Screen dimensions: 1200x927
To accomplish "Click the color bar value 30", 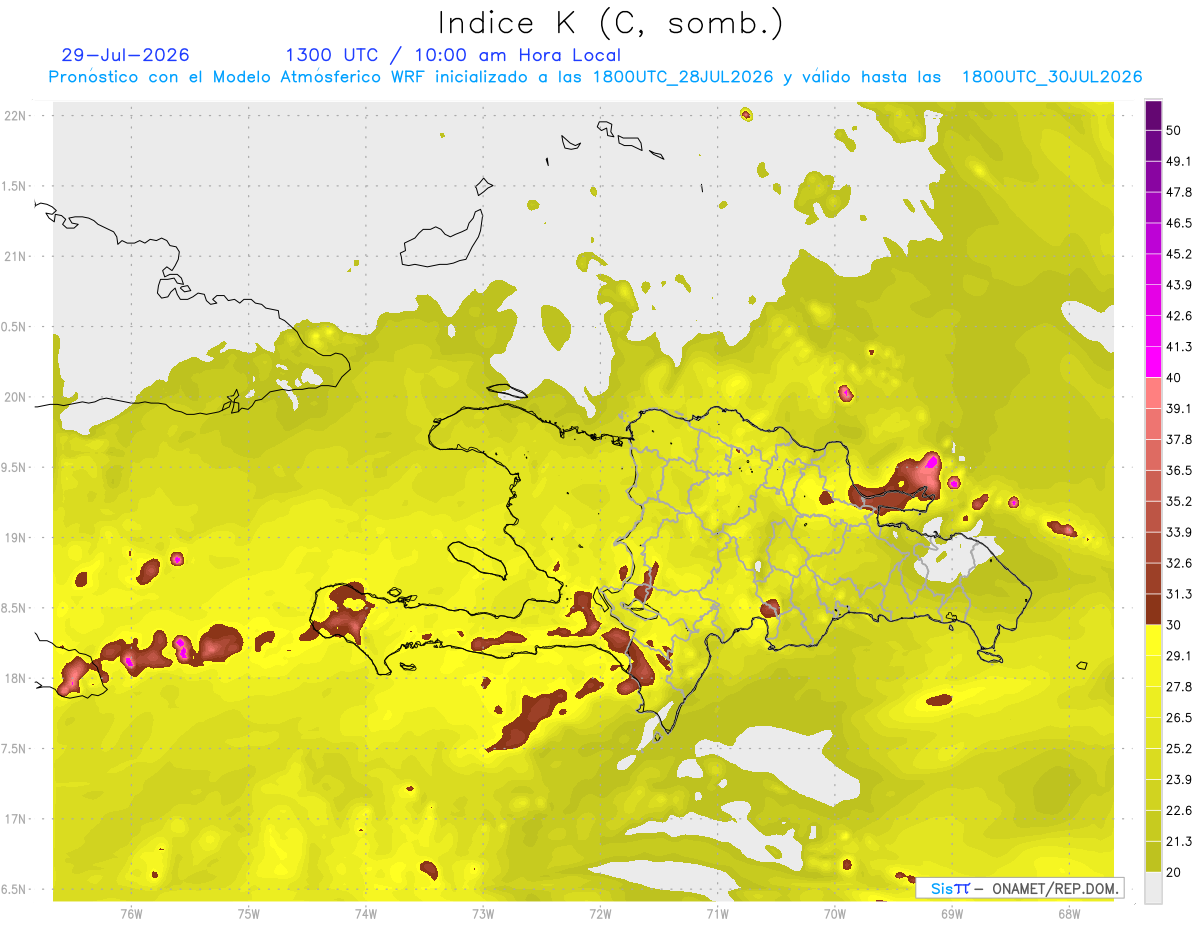I will coord(1175,625).
